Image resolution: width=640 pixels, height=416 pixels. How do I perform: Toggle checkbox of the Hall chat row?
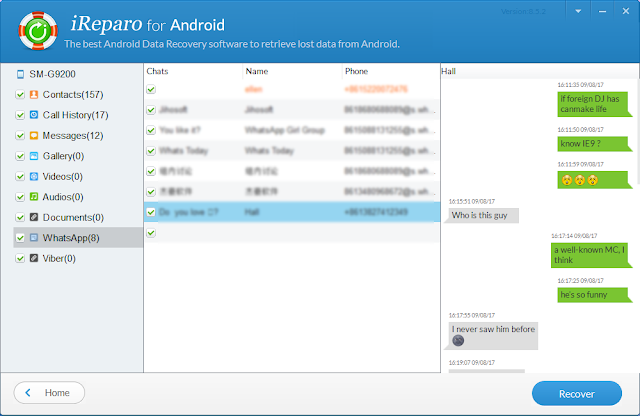point(151,212)
